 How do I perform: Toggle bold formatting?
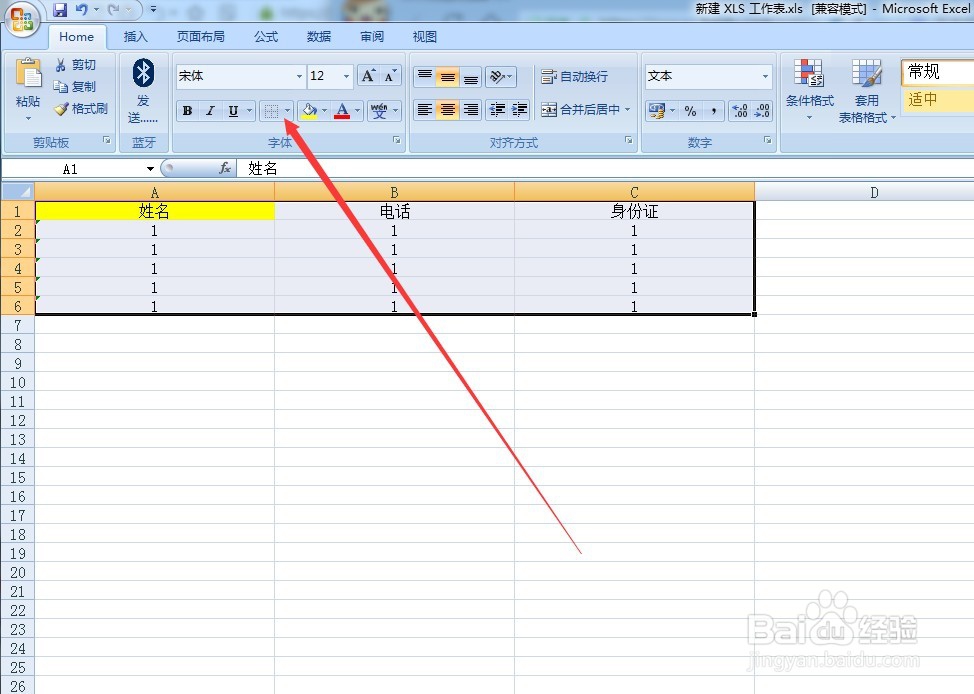point(187,111)
